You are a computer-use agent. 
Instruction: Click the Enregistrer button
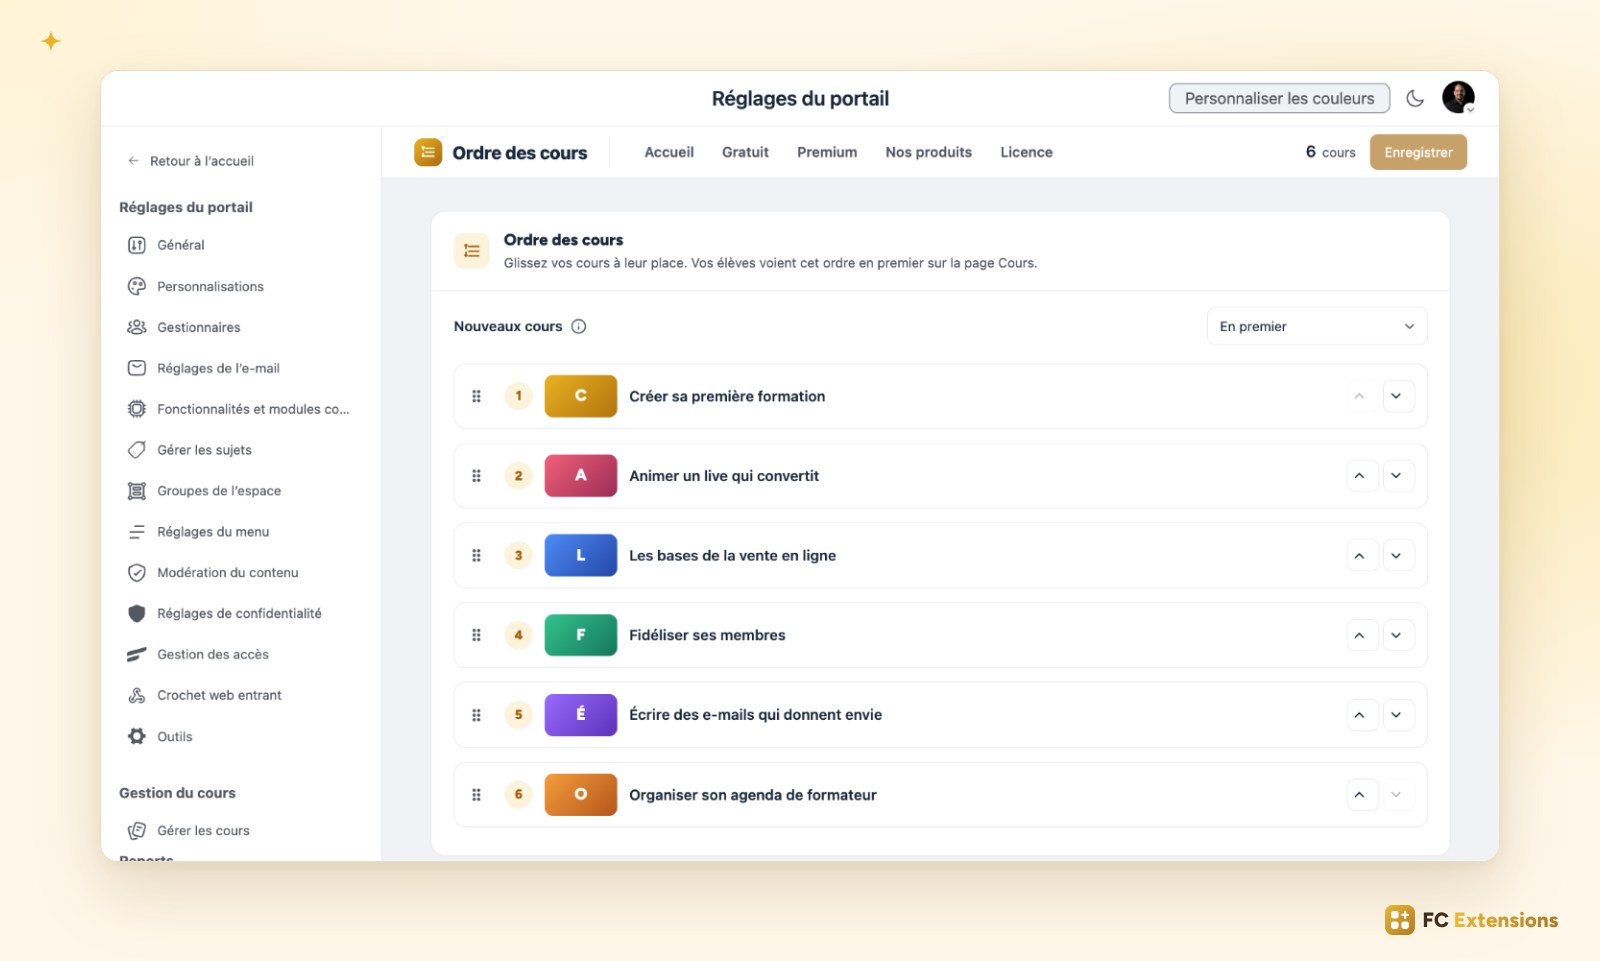[x=1418, y=152]
